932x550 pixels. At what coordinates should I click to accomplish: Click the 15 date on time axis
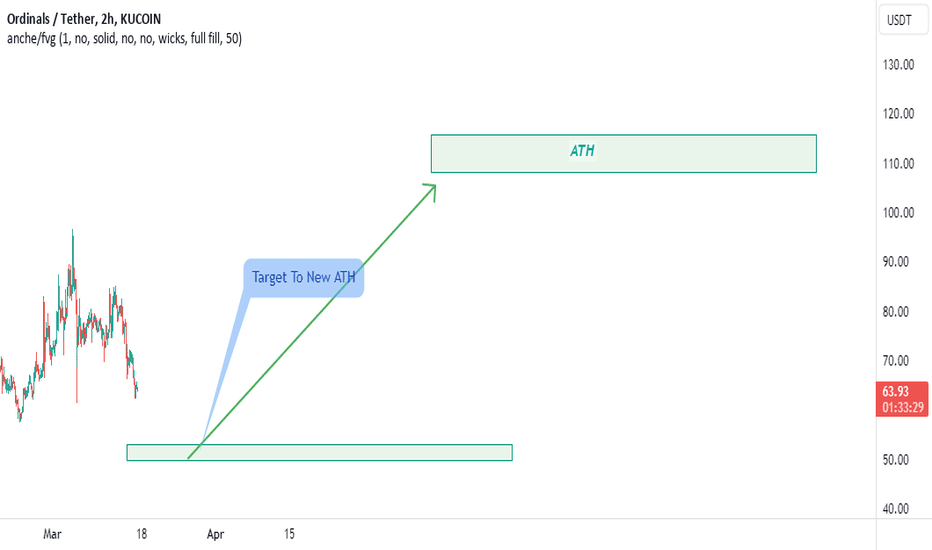(289, 534)
